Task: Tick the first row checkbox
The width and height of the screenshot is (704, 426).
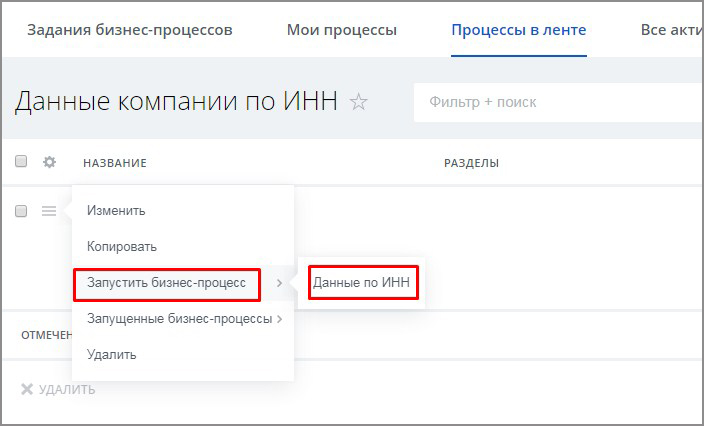Action: [21, 211]
